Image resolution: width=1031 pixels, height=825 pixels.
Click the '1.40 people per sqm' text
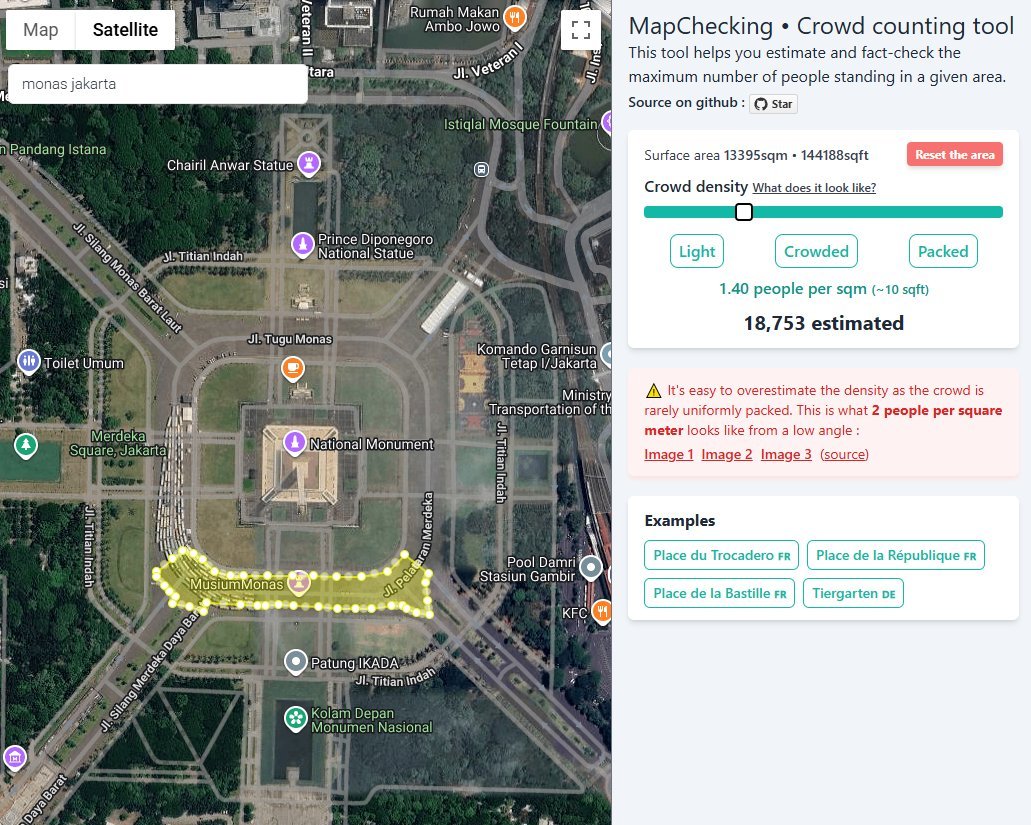coord(792,289)
